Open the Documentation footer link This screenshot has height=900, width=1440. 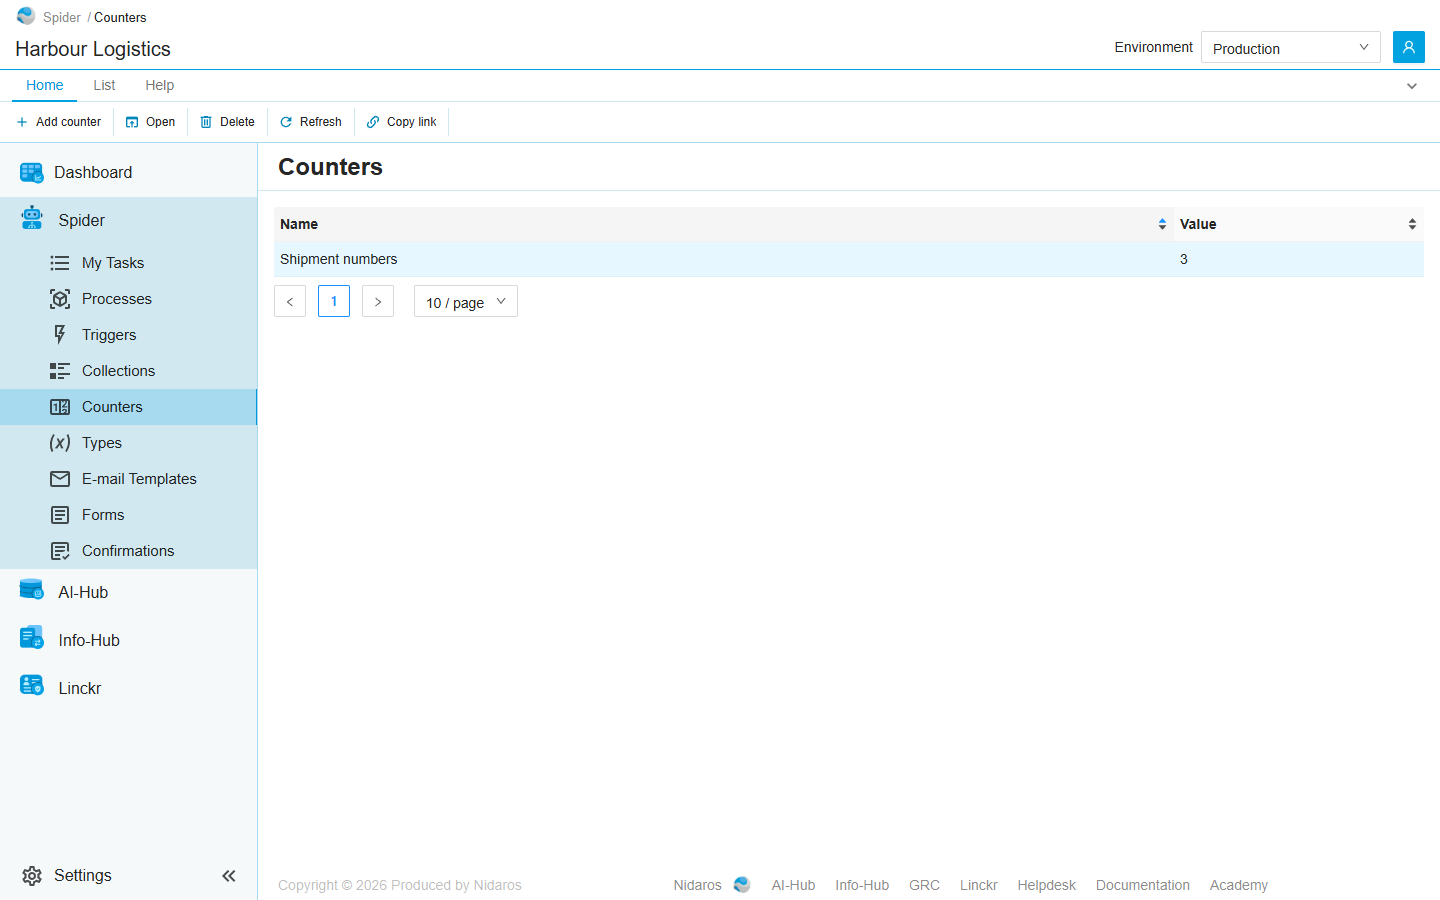pos(1142,885)
